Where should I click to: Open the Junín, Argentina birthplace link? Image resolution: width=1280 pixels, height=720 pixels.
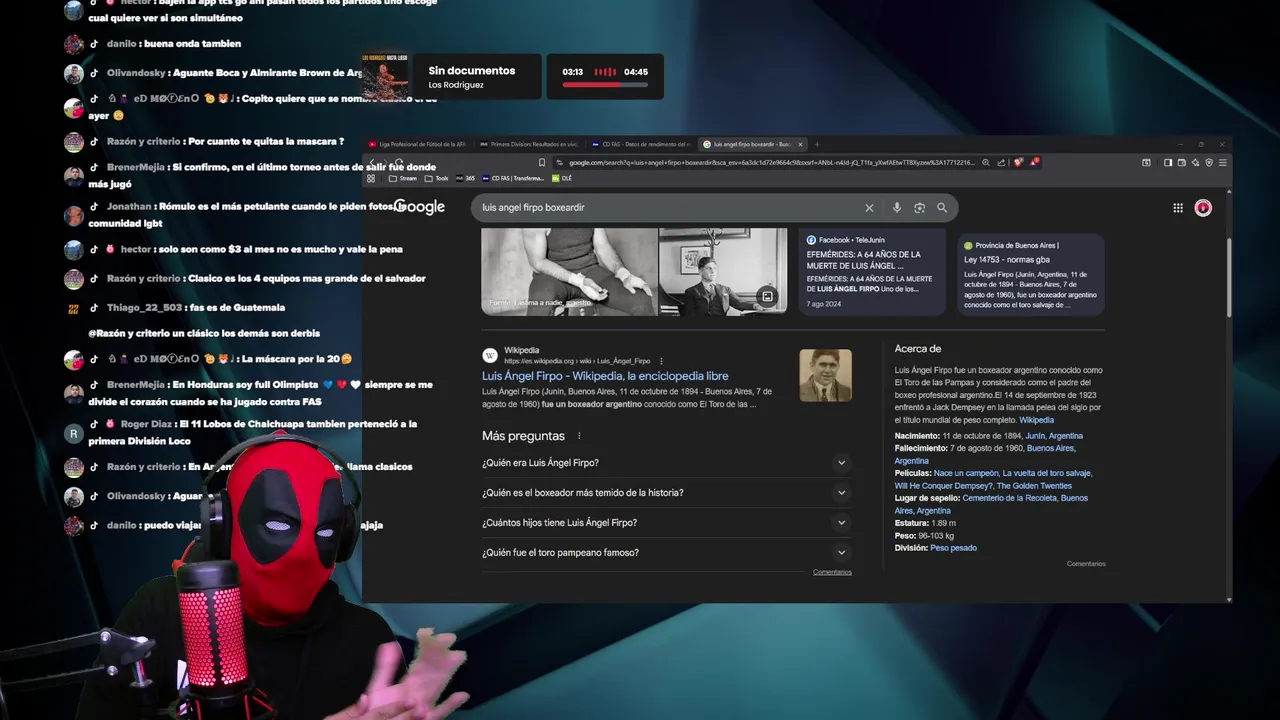point(1054,436)
